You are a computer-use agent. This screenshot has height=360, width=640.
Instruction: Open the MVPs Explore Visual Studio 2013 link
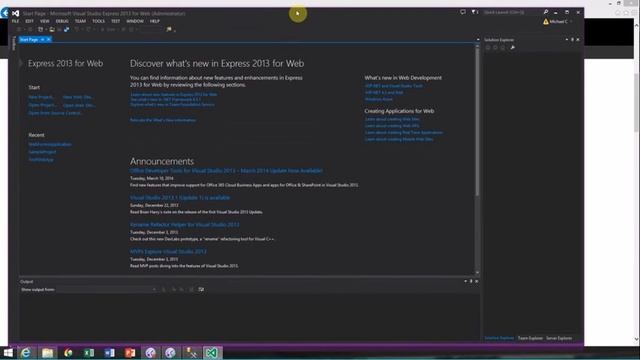(169, 251)
